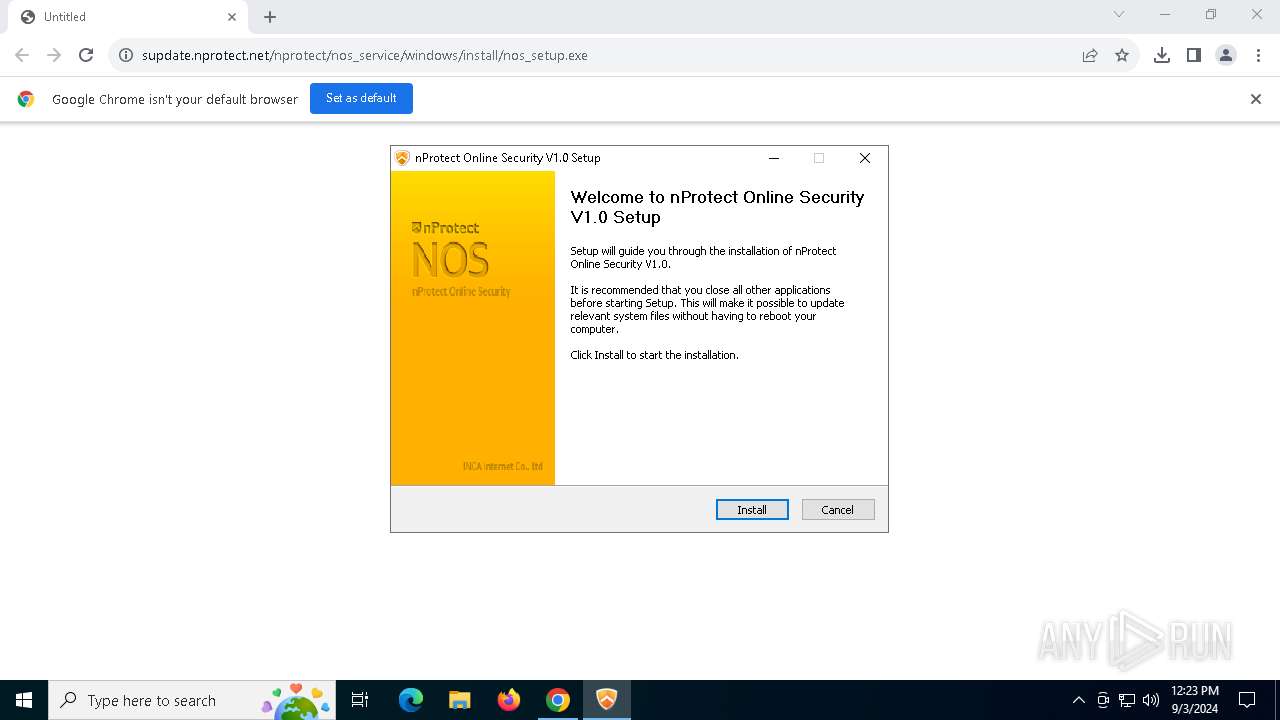Click Cancel in the nProtect setup dialog
1280x720 pixels.
point(838,510)
